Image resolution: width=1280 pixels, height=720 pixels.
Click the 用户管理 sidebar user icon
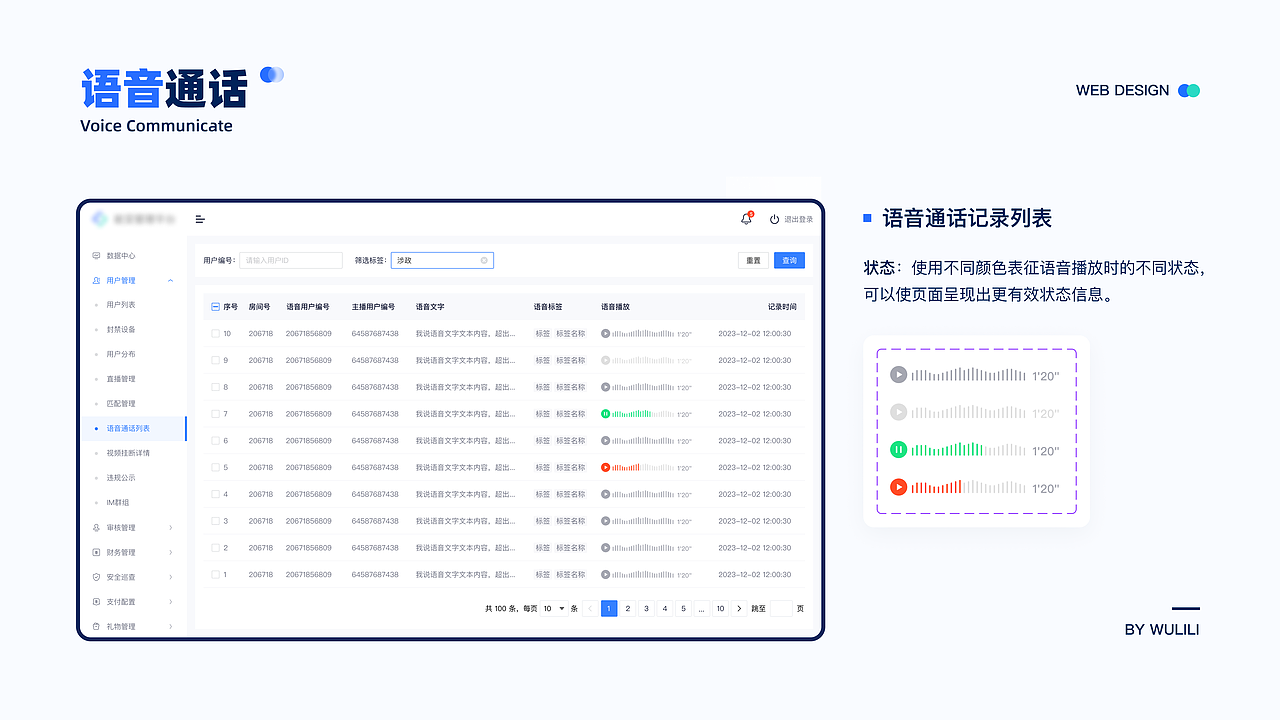[96, 281]
